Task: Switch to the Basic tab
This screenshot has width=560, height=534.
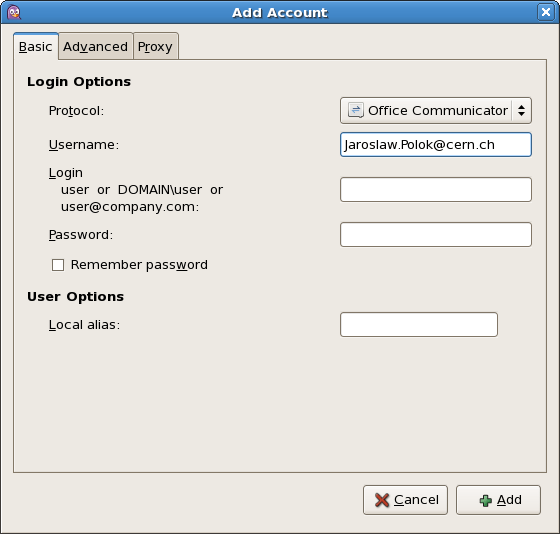Action: click(x=36, y=46)
